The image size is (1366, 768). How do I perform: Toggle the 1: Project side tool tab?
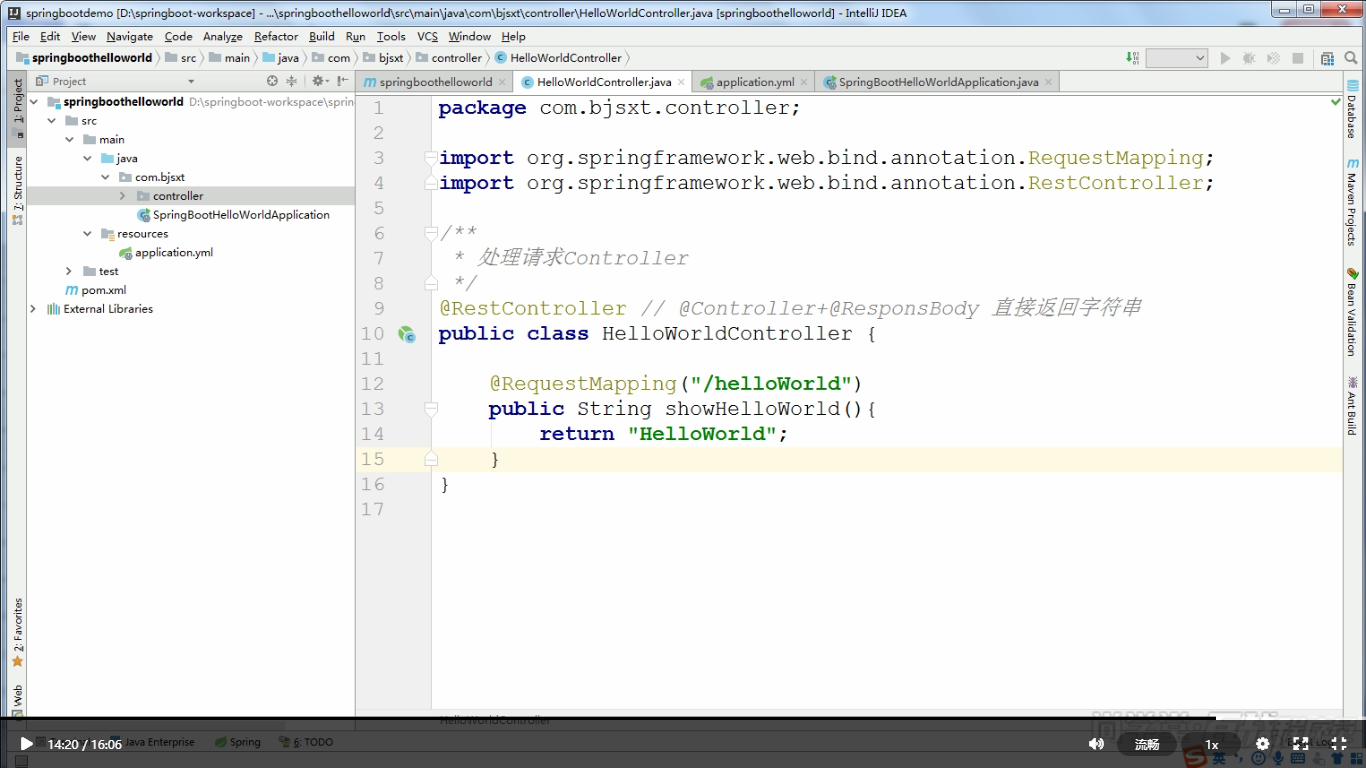(x=18, y=108)
